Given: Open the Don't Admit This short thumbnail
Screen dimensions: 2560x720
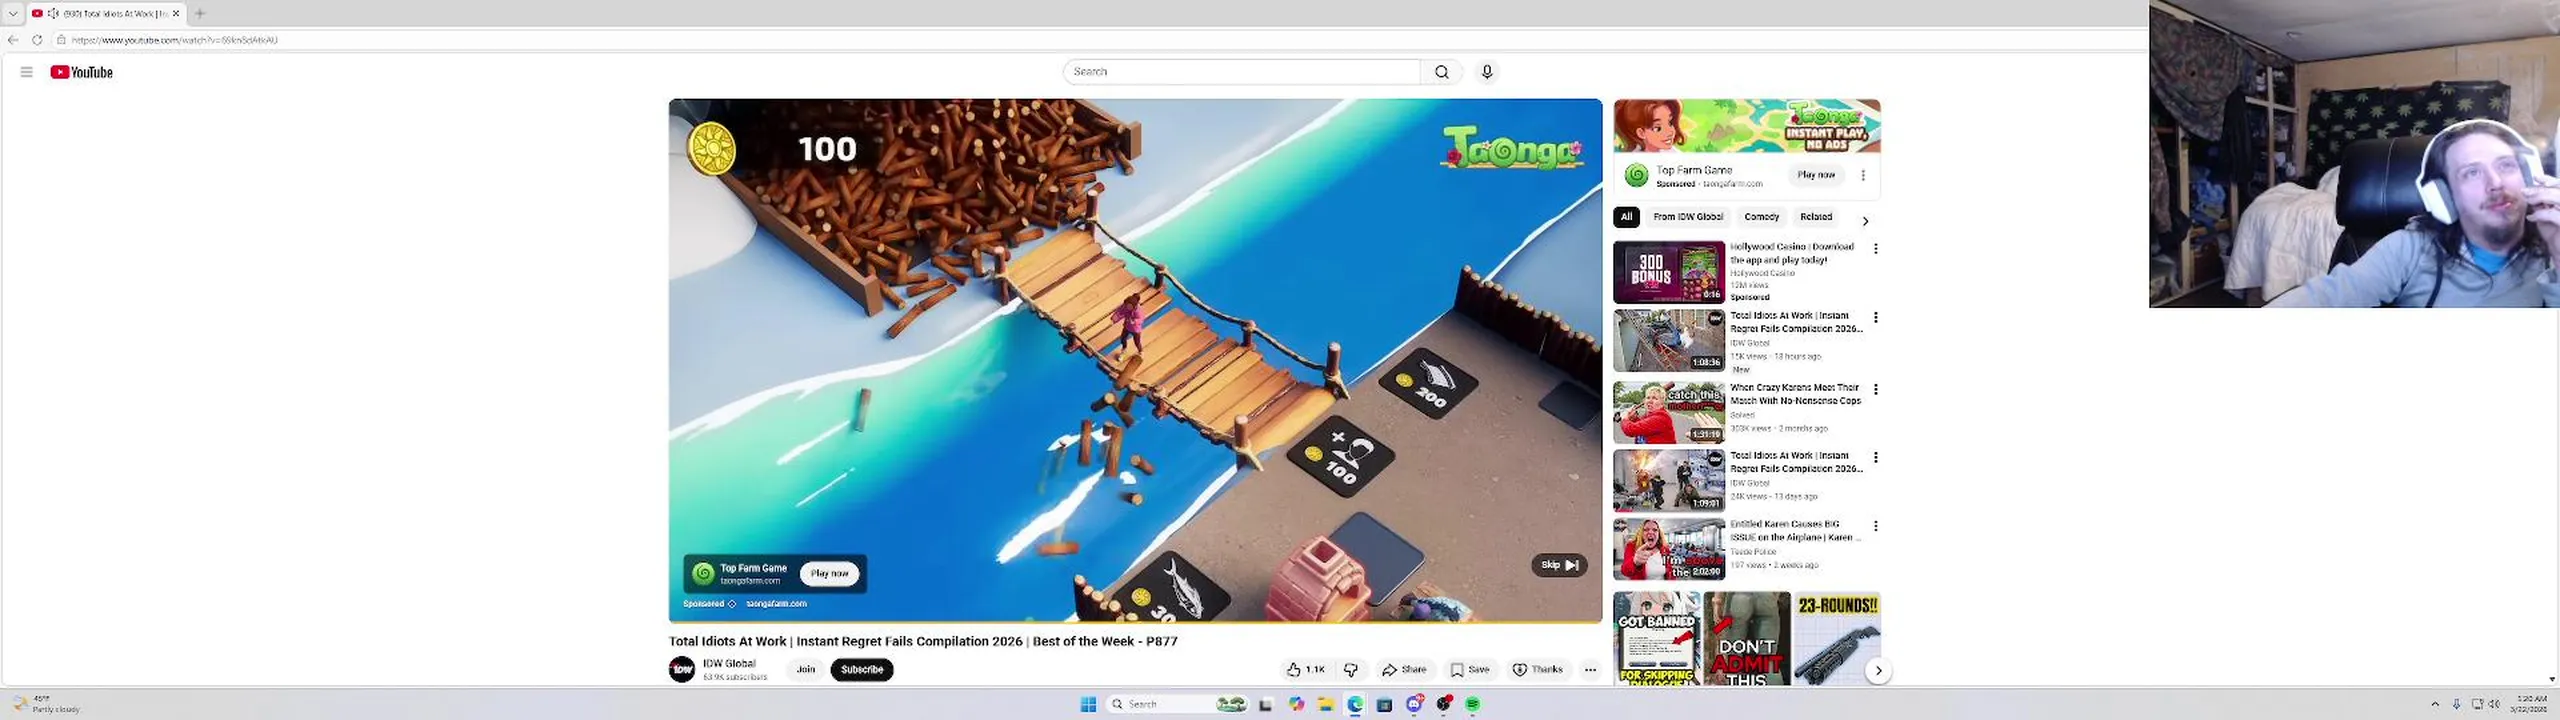Looking at the screenshot, I should click(1747, 639).
